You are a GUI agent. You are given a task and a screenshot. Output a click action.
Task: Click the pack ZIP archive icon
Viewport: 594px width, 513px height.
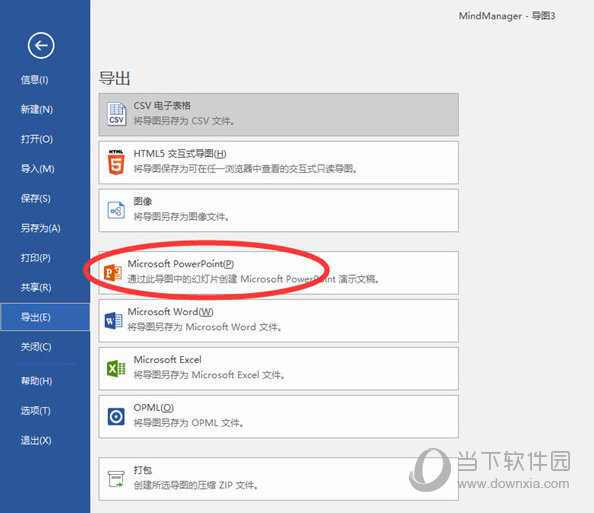(116, 479)
